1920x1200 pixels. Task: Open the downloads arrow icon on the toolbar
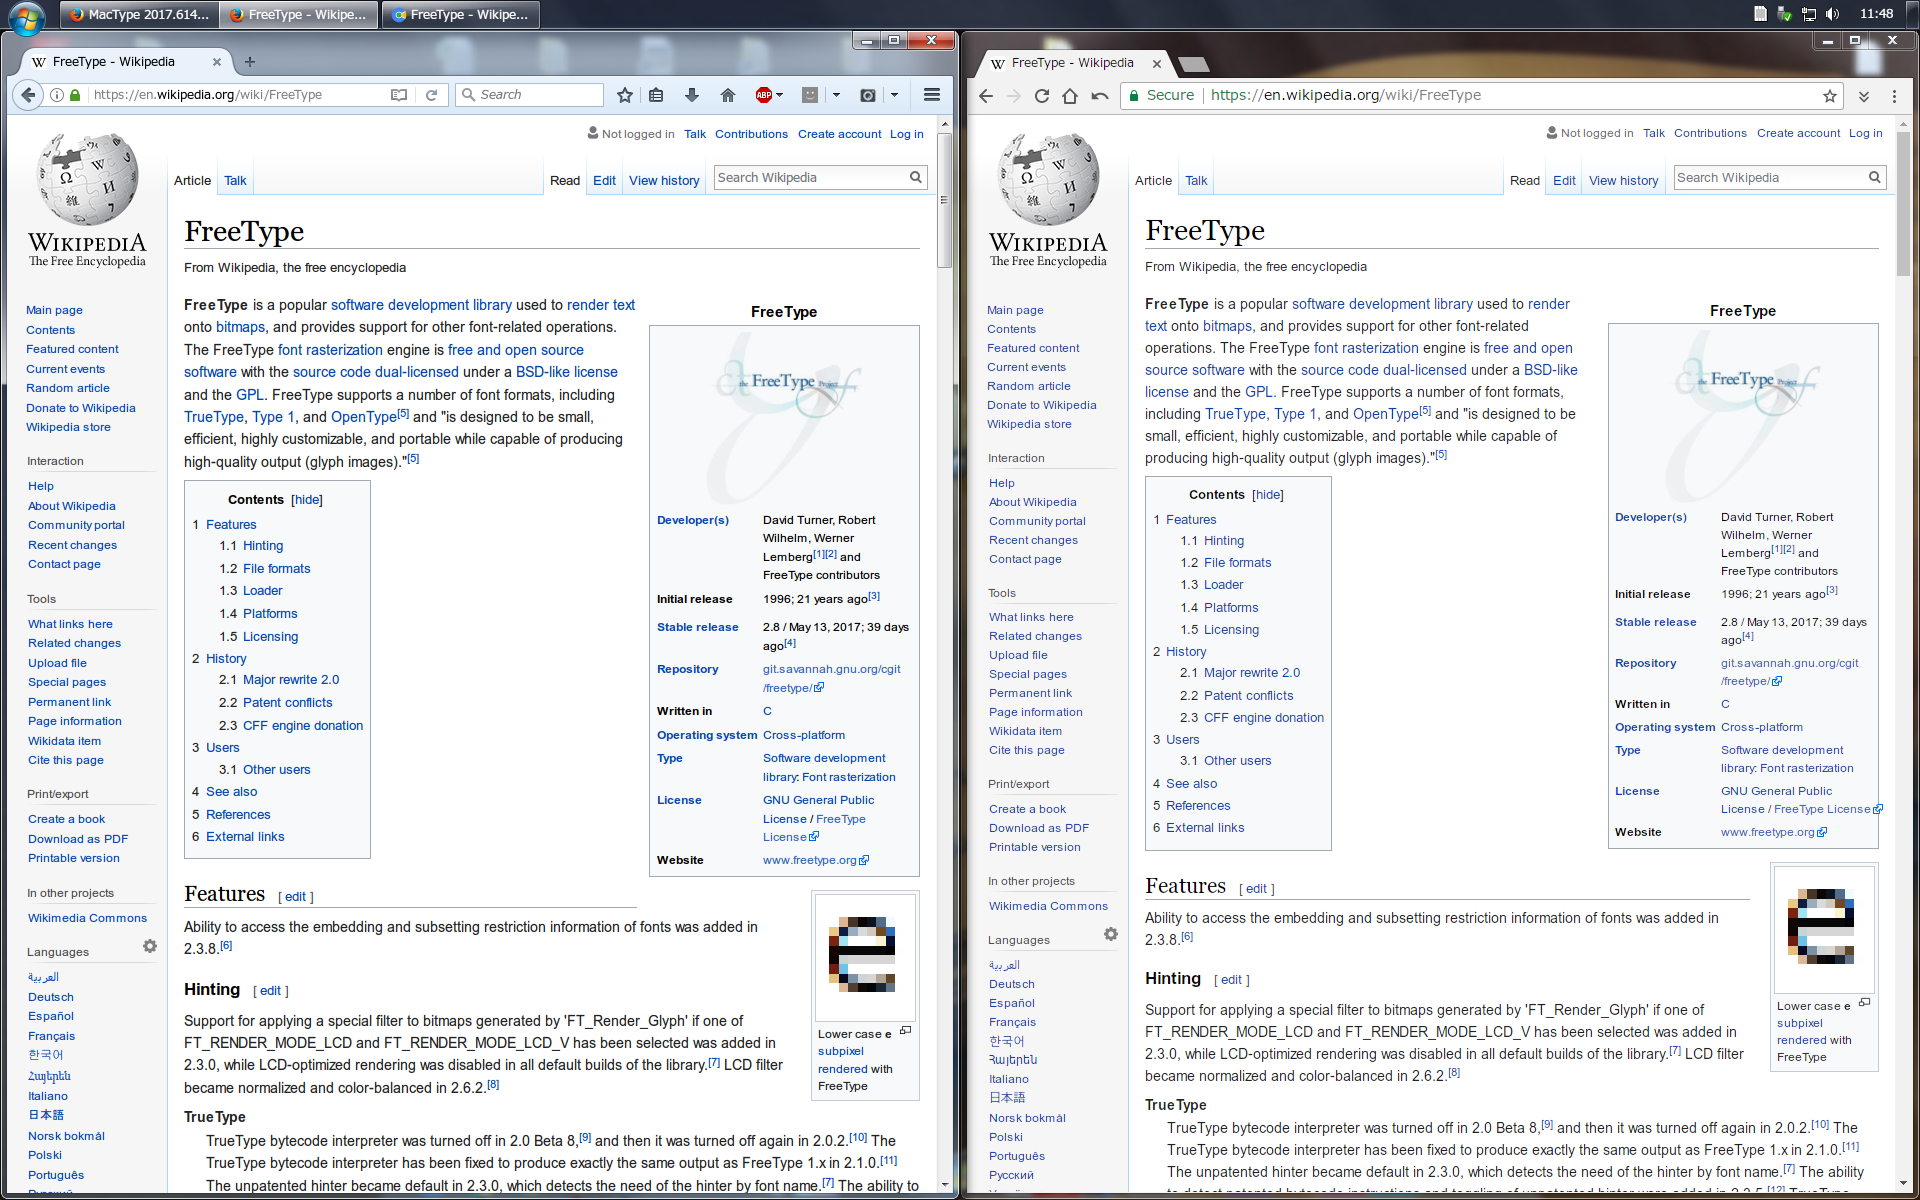click(x=691, y=95)
